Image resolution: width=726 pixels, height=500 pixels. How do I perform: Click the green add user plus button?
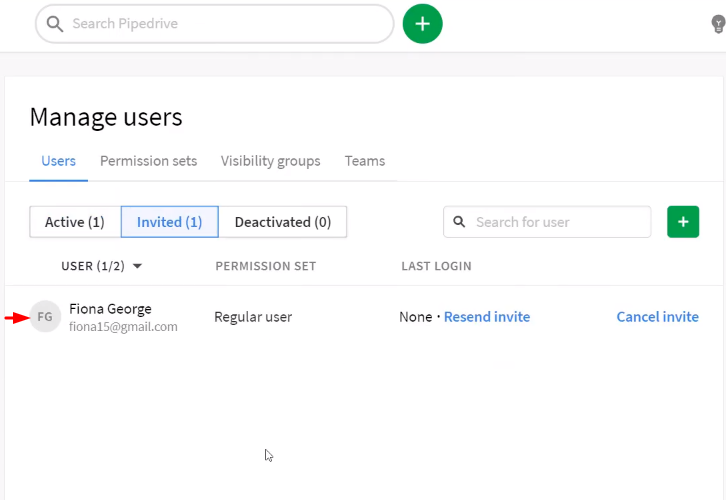pyautogui.click(x=683, y=222)
